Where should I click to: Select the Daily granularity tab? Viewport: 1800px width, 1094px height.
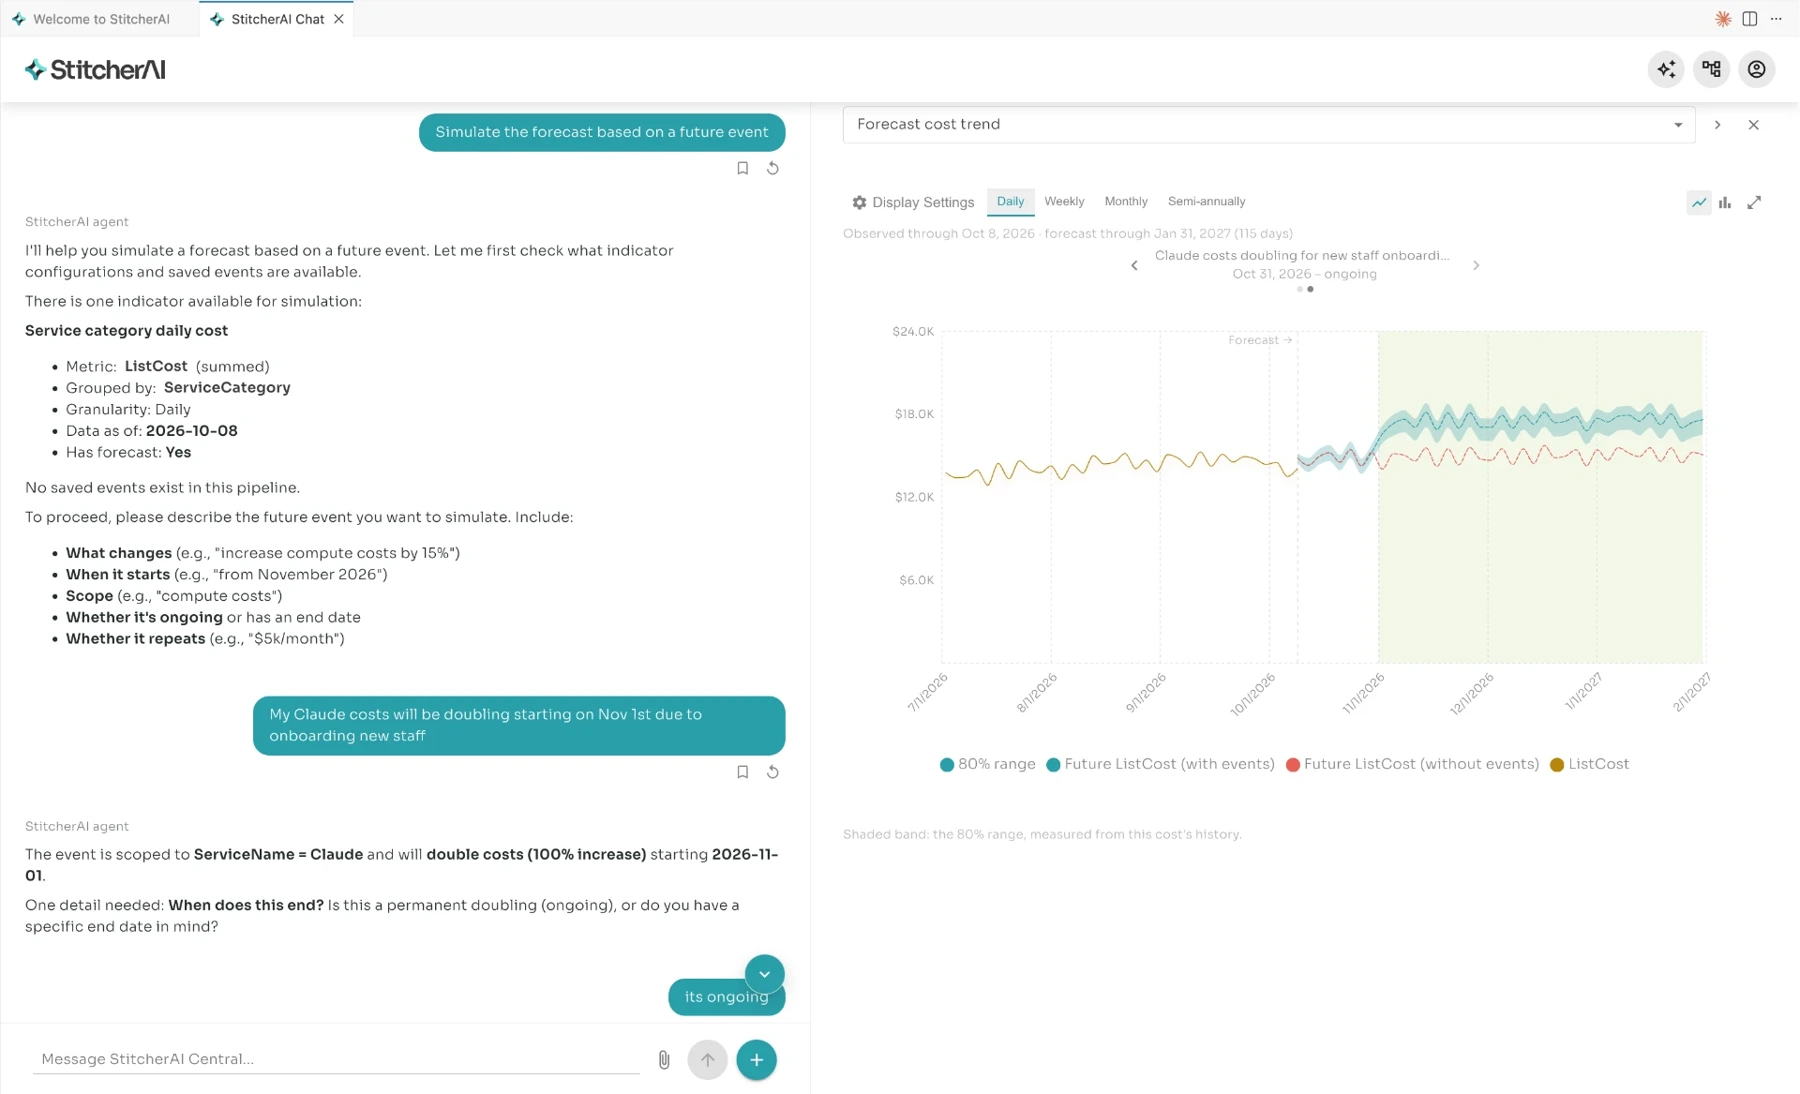[x=1010, y=202]
